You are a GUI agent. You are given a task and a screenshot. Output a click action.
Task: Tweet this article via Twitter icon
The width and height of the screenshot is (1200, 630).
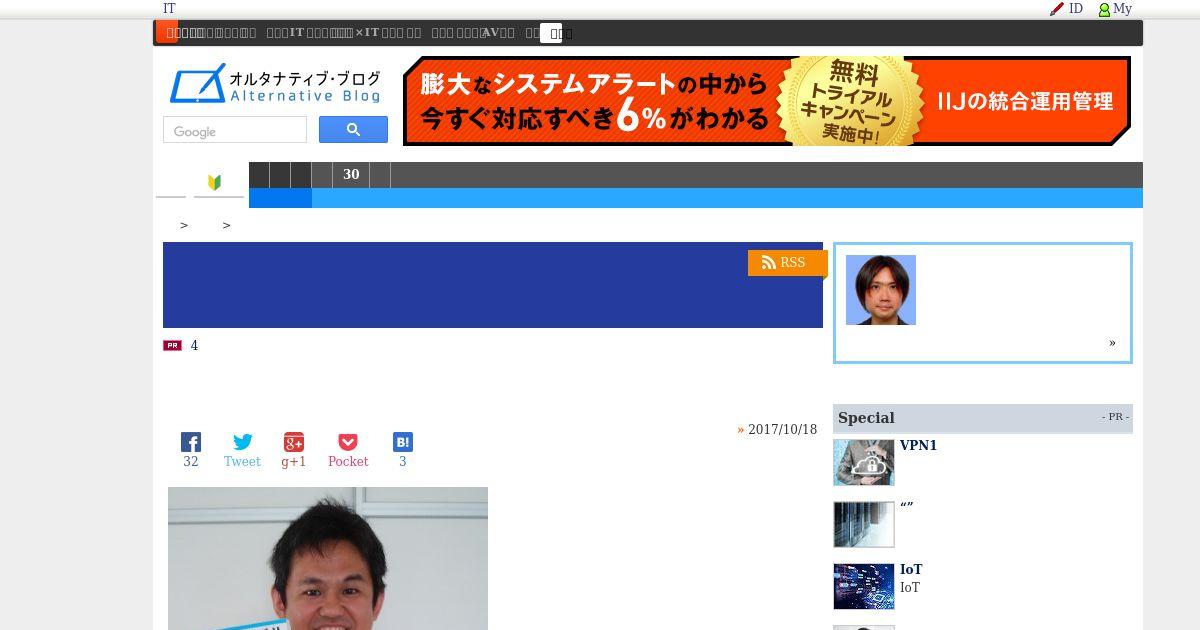(x=242, y=442)
